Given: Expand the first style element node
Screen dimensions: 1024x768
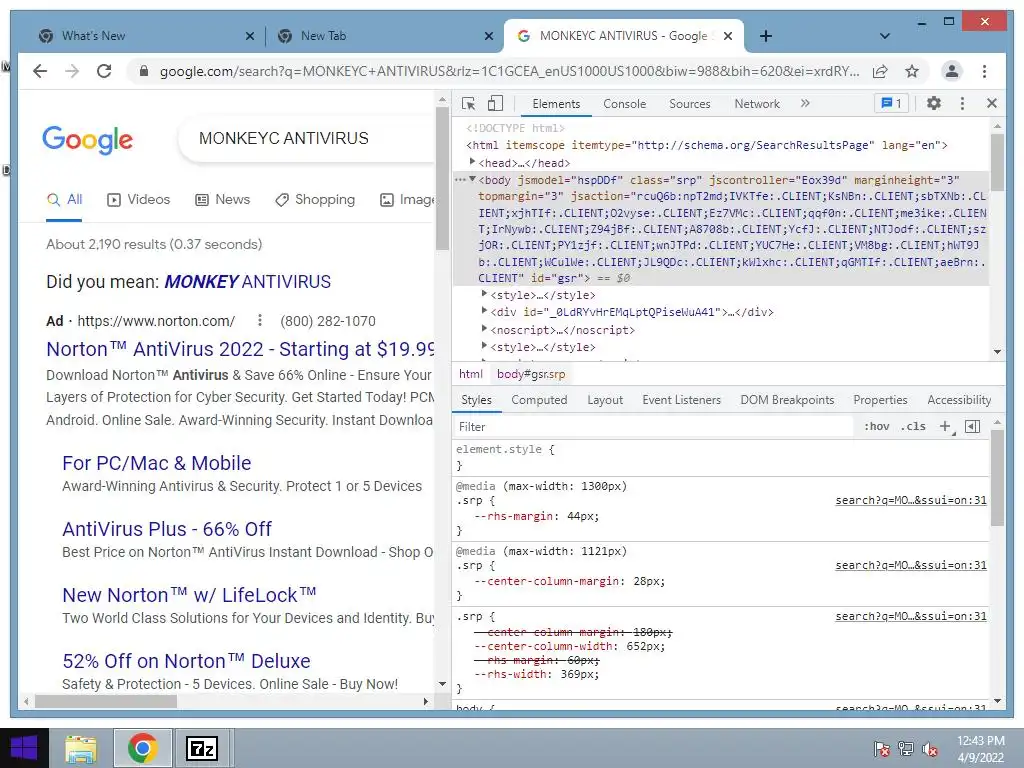Looking at the screenshot, I should 484,295.
